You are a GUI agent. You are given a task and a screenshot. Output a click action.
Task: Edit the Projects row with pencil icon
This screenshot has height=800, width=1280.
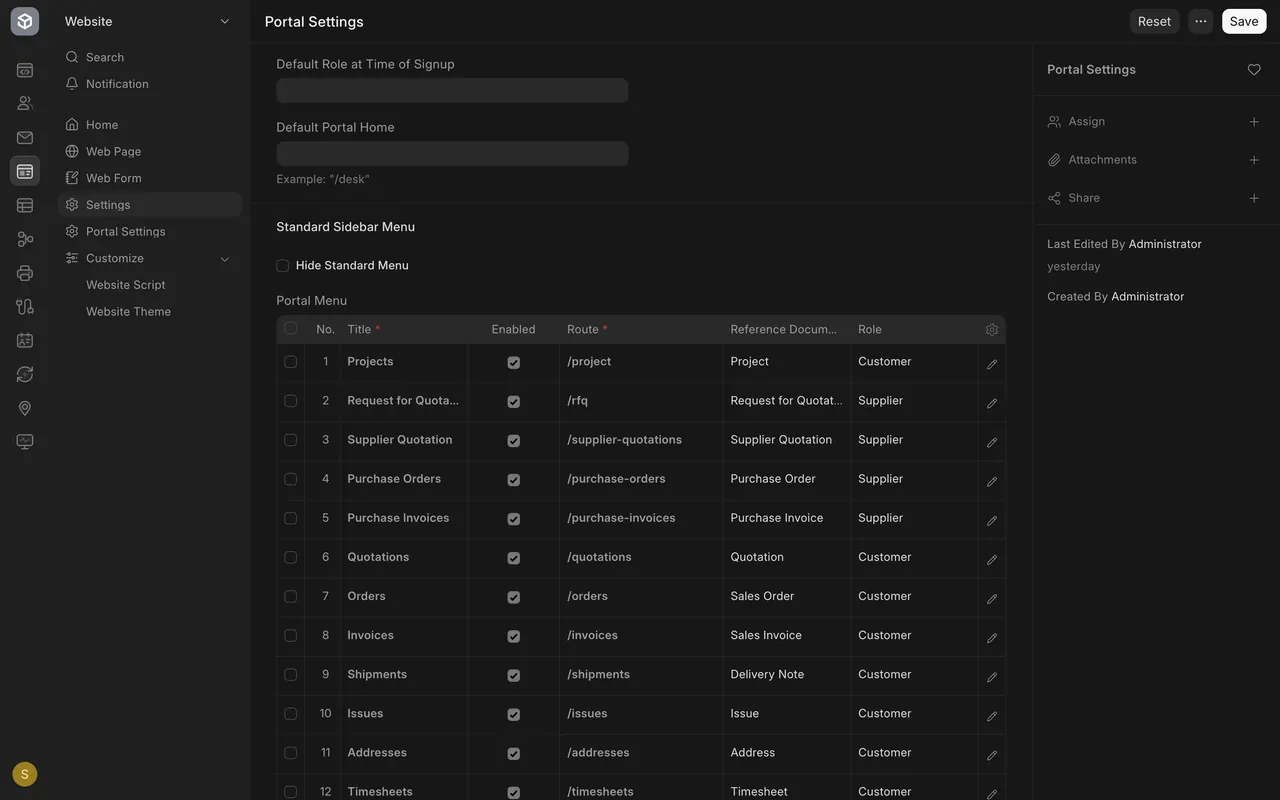tap(992, 364)
